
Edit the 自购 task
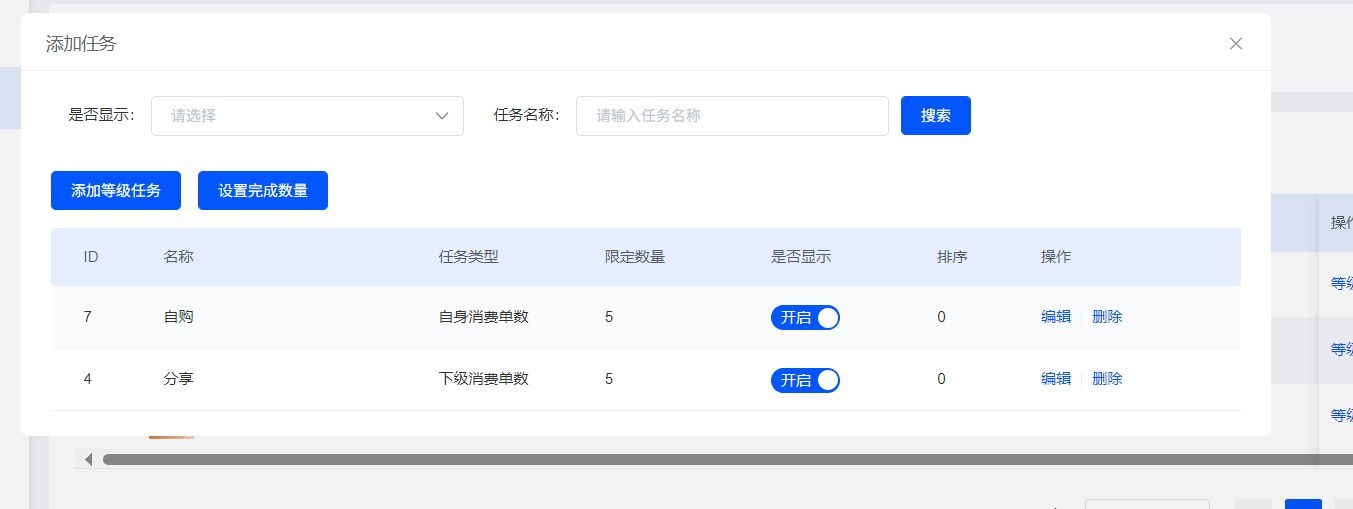tap(1056, 317)
